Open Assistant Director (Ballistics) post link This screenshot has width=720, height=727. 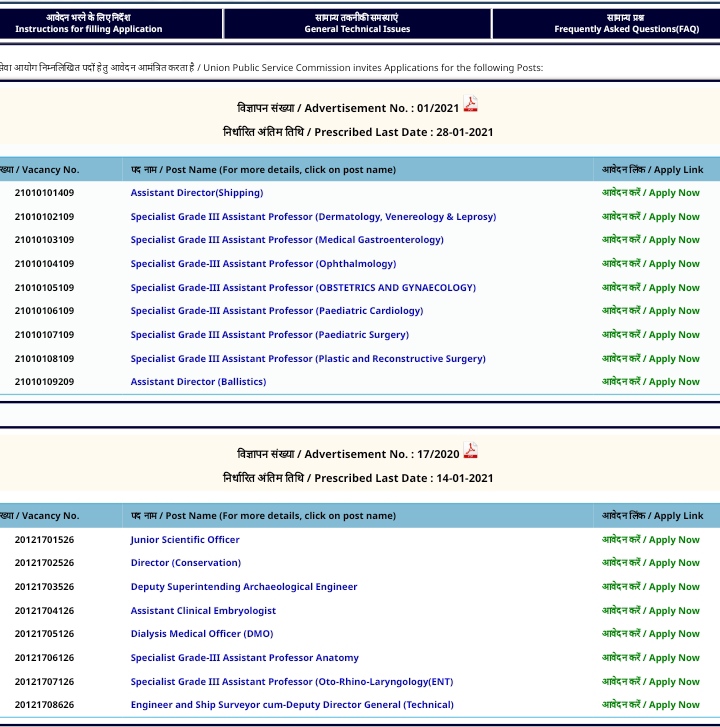click(198, 382)
